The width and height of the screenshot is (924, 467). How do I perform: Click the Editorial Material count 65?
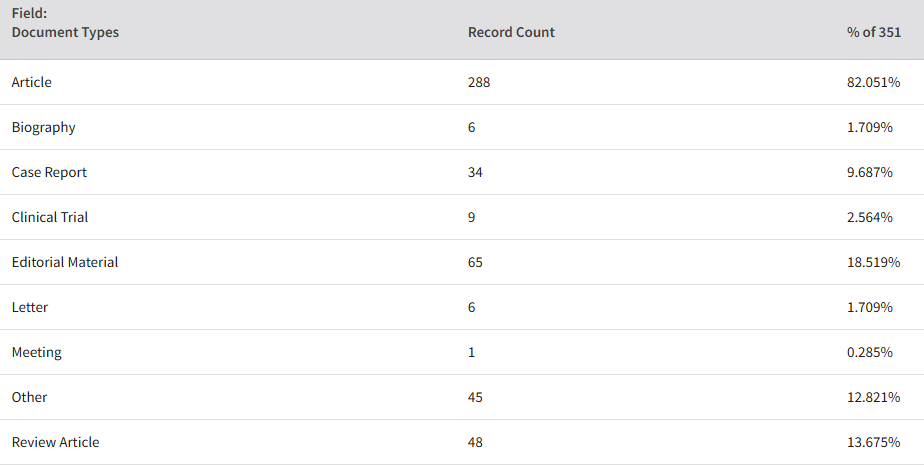[475, 262]
